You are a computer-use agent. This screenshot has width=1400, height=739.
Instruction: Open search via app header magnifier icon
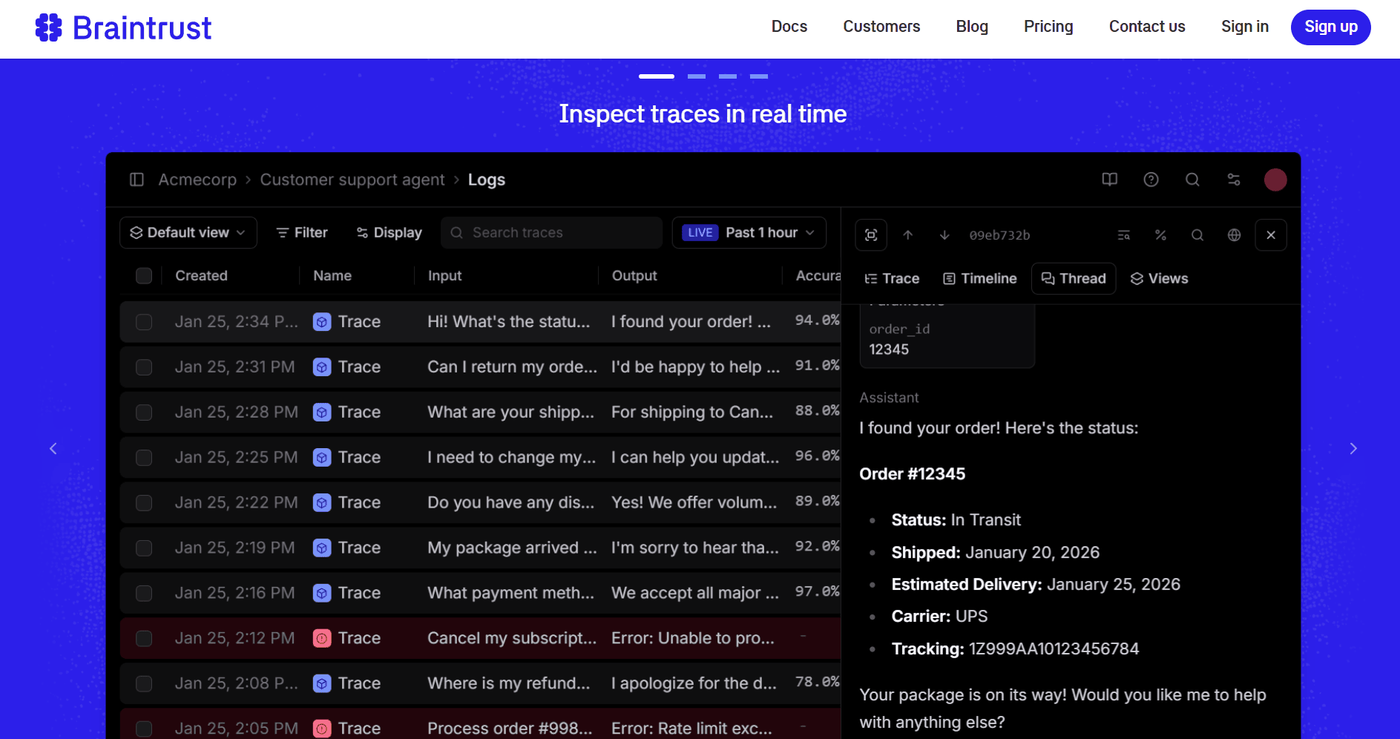click(1192, 180)
